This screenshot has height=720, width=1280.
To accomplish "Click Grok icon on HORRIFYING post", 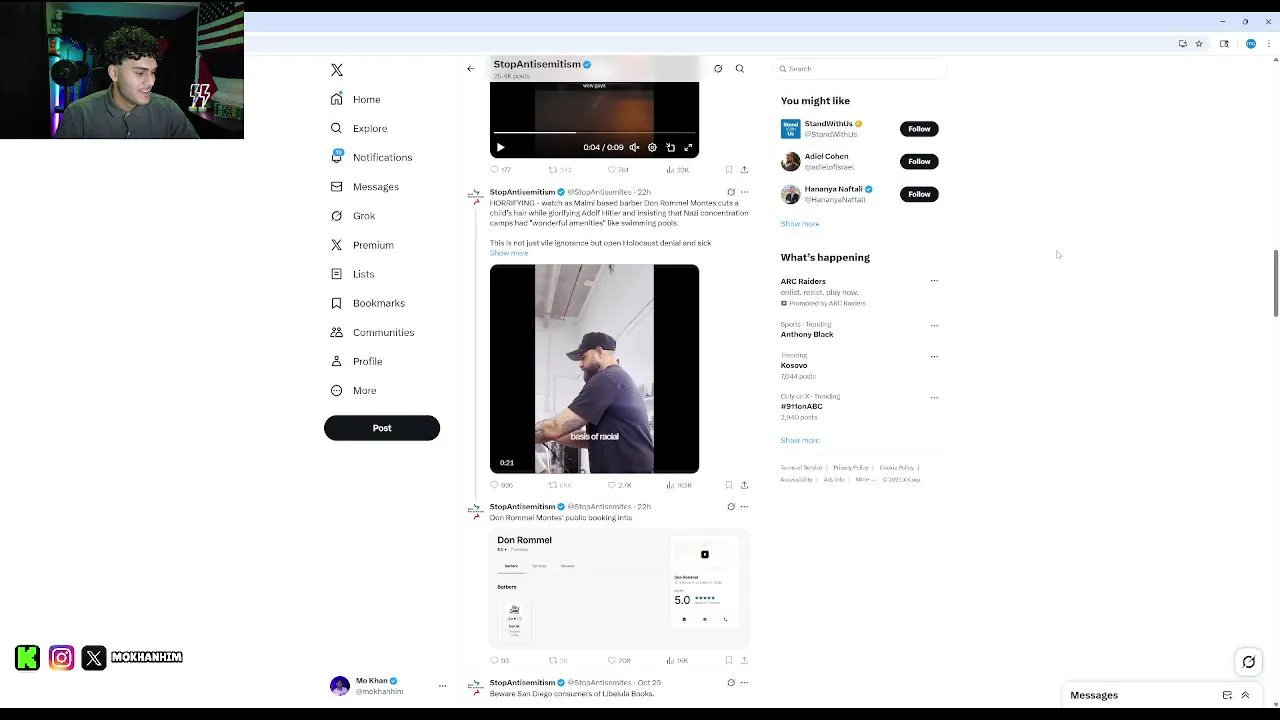I will point(731,192).
